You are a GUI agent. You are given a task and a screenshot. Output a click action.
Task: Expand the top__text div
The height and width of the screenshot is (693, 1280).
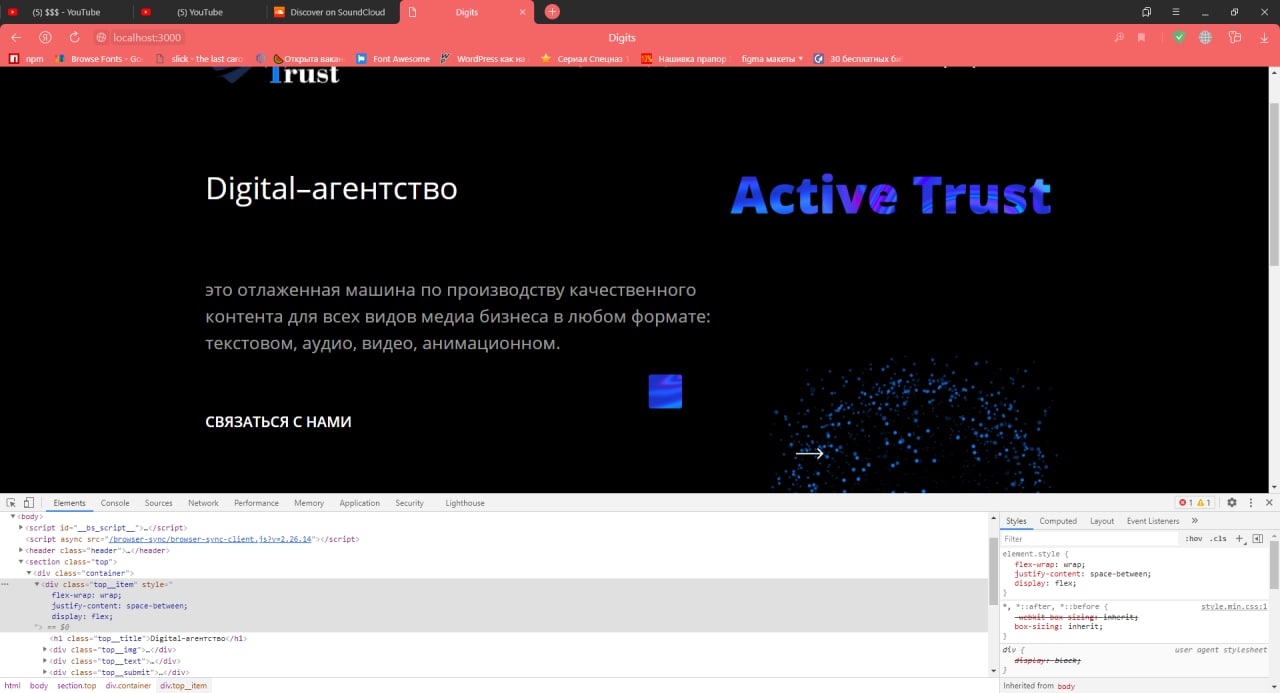[x=45, y=661]
